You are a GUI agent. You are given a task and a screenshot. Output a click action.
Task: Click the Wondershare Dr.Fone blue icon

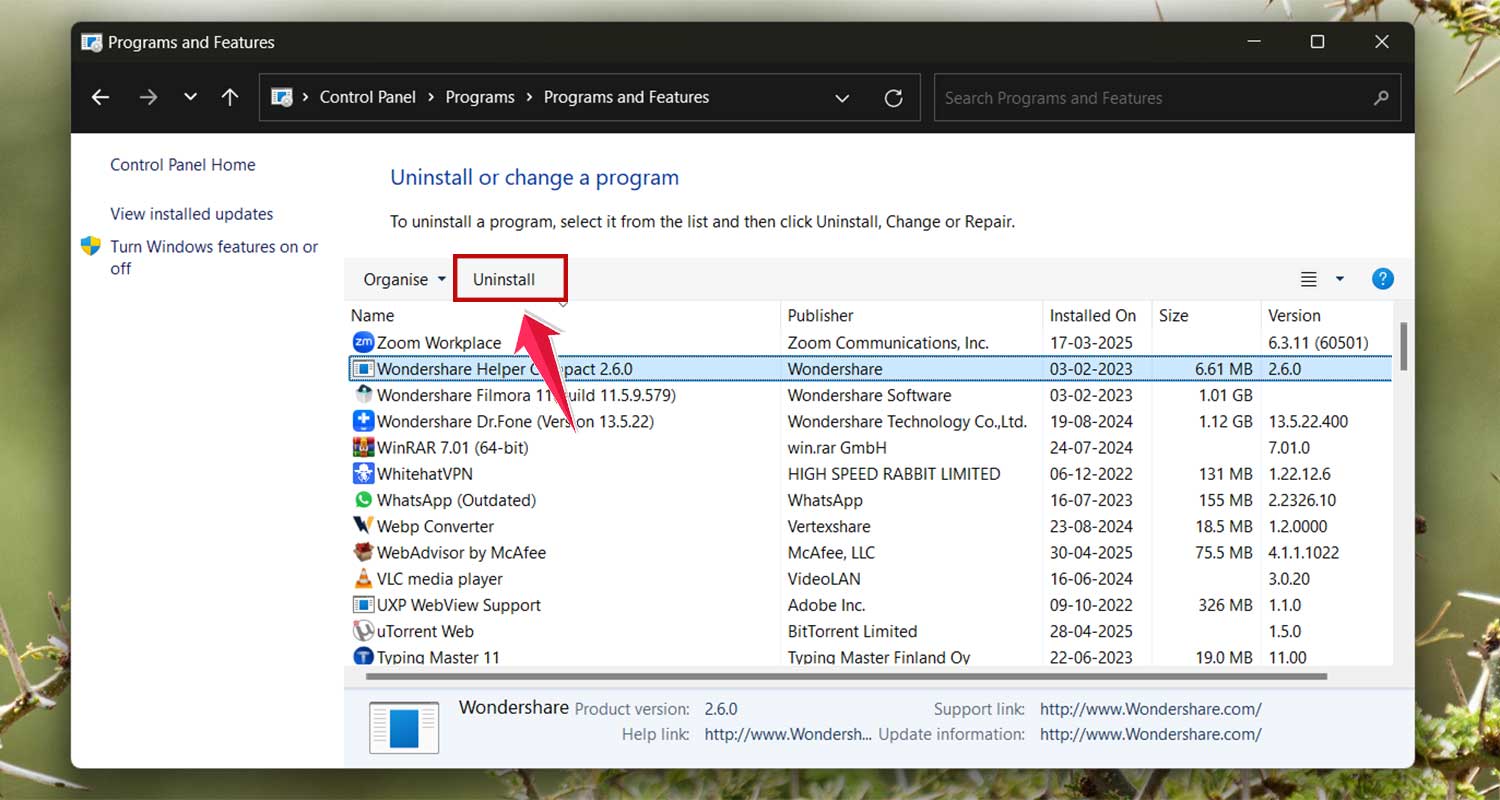tap(361, 421)
